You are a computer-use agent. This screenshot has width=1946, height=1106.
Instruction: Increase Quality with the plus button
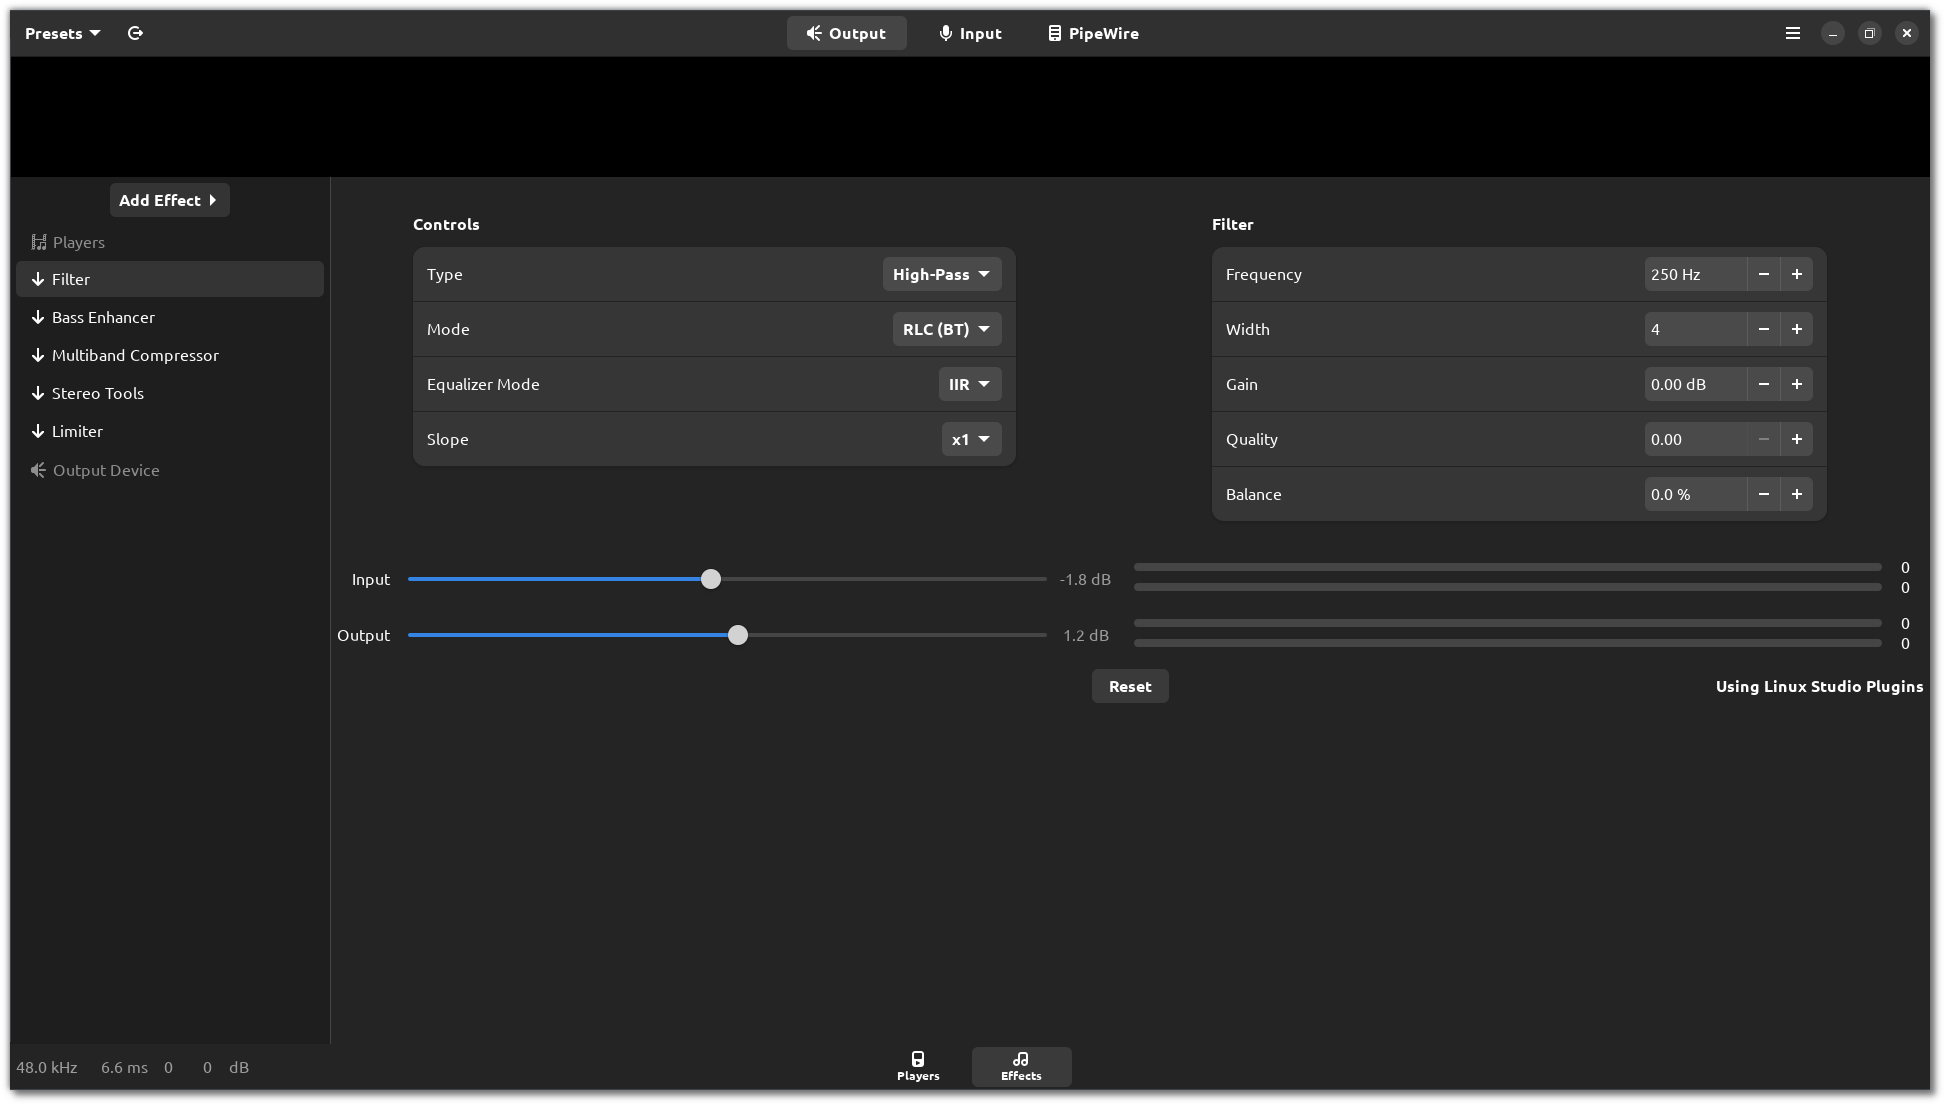point(1796,439)
